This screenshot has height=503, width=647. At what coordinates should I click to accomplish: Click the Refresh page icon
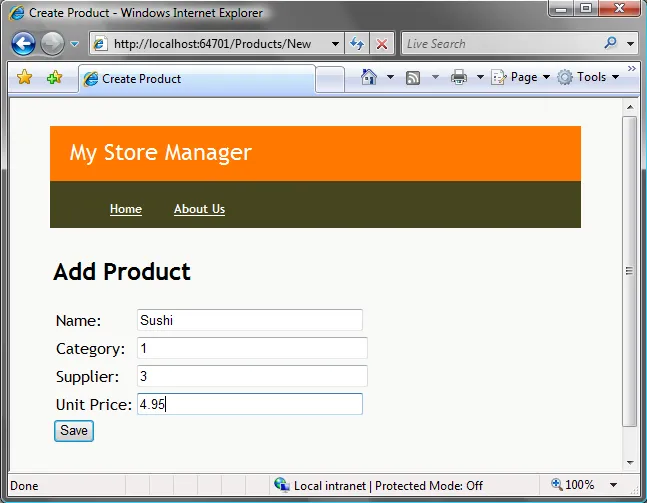[357, 44]
